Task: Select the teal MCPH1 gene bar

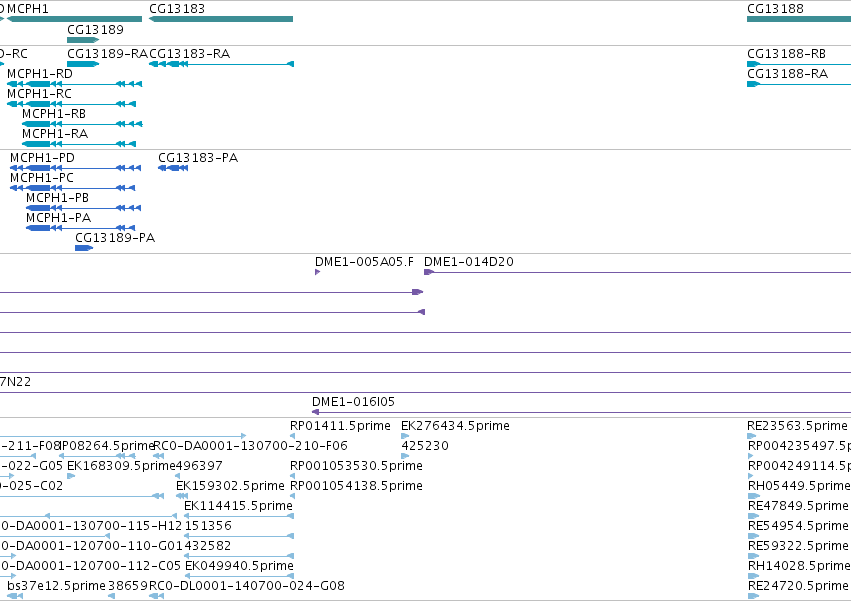Action: (74, 19)
